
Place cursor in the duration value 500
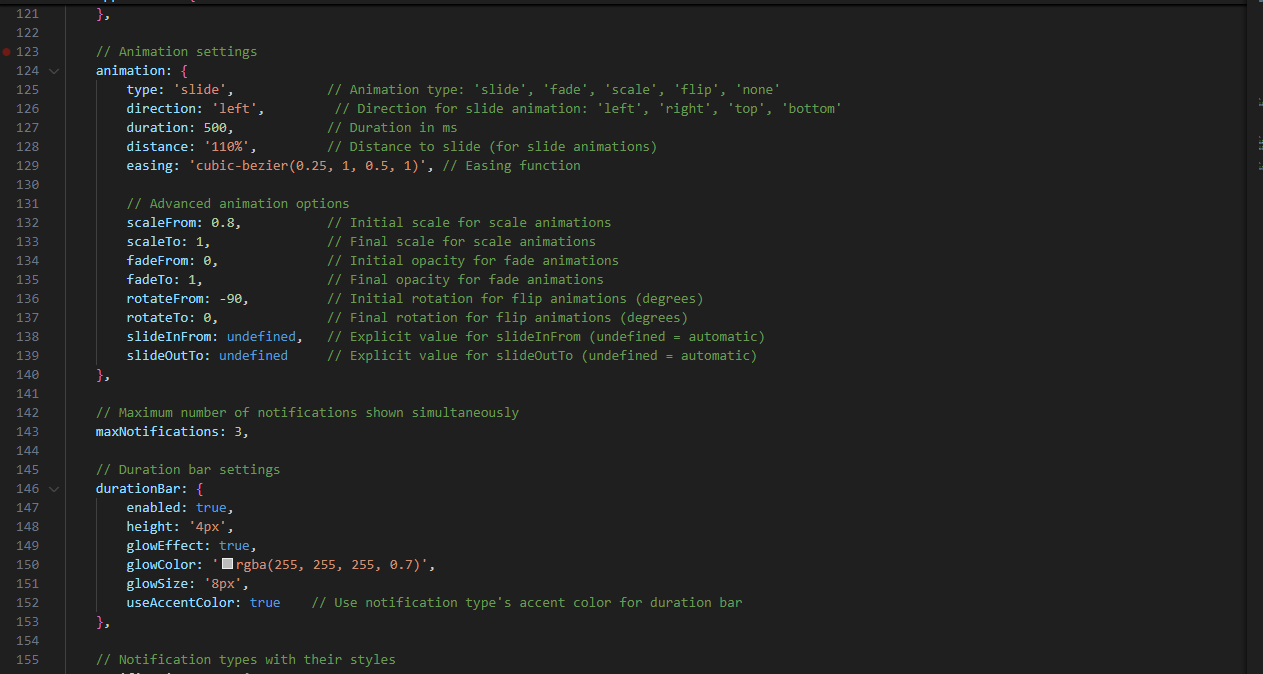tap(218, 128)
